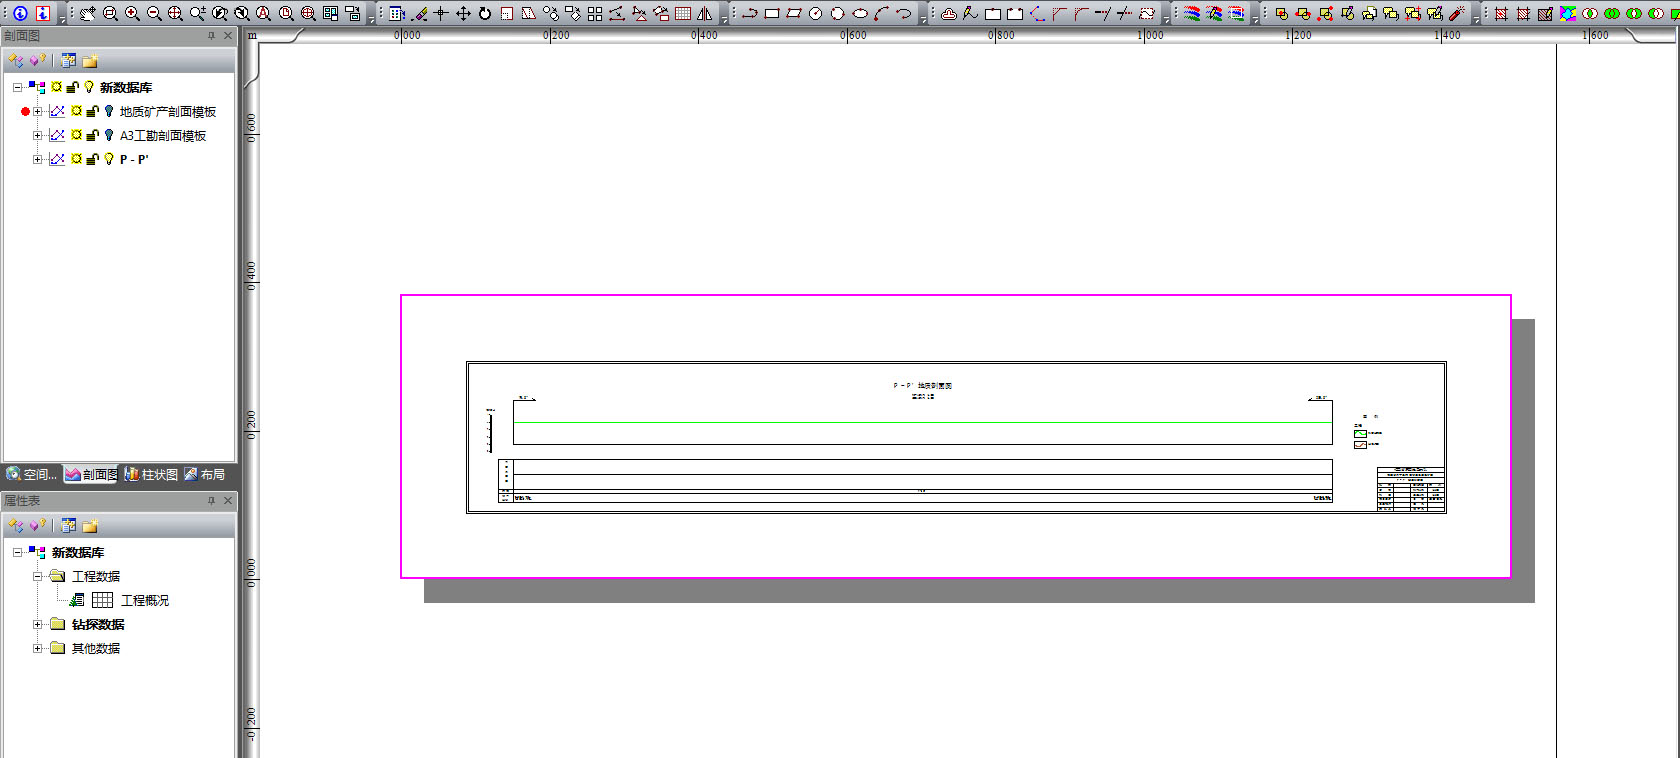This screenshot has height=758, width=1680.
Task: Switch to the 剖面图 tab
Action: 91,474
